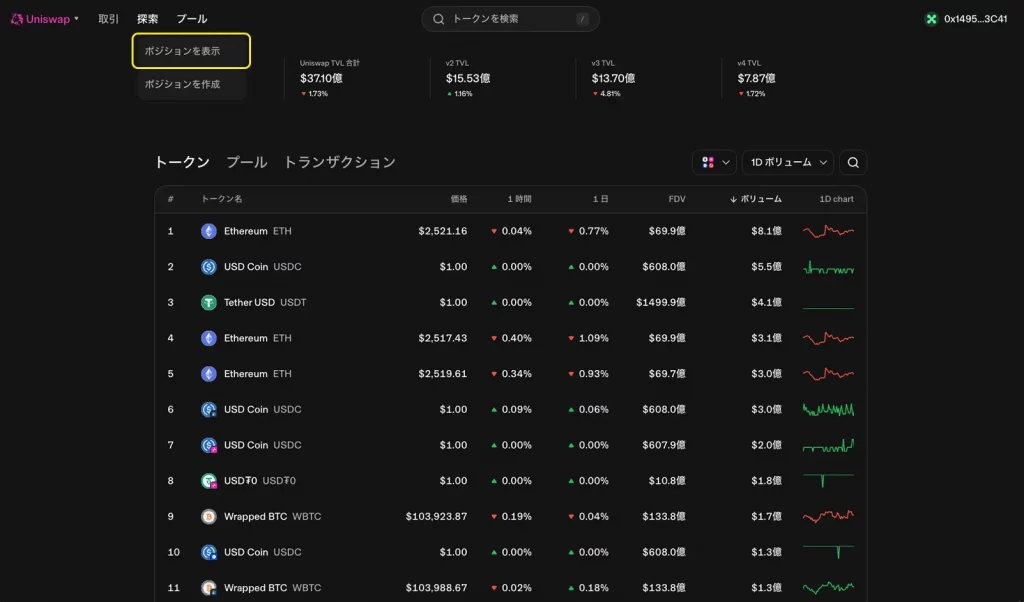Open the 探索 menu
This screenshot has height=602, width=1024.
[148, 19]
